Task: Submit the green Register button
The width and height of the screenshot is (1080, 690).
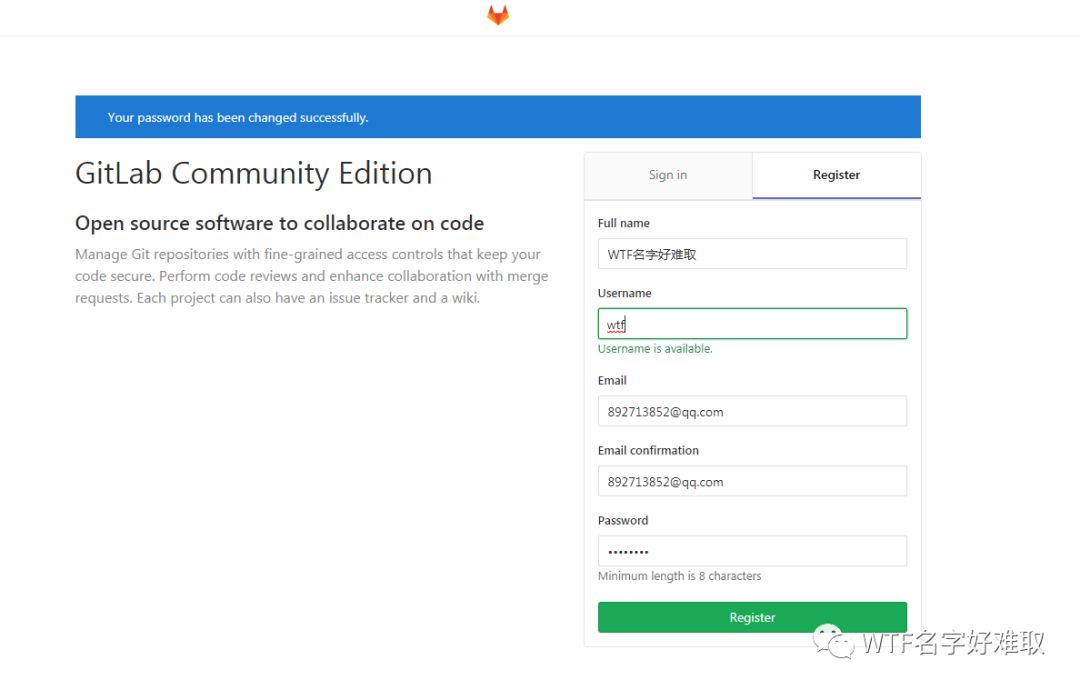Action: [752, 618]
